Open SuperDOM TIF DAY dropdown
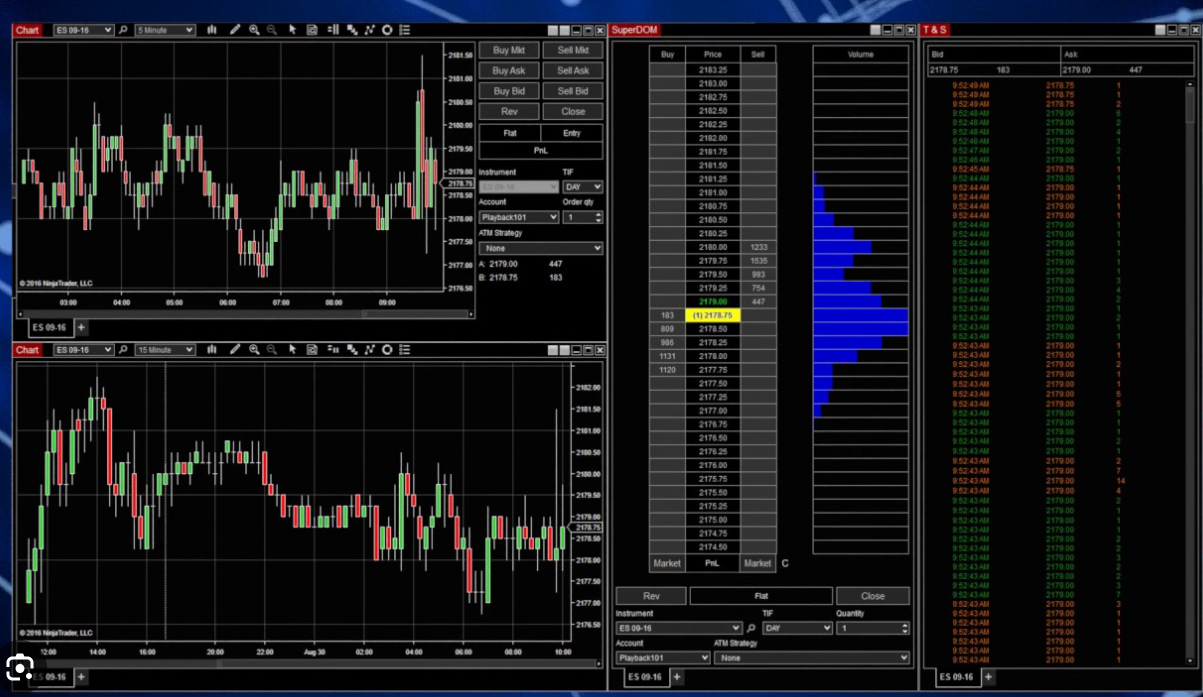 pyautogui.click(x=797, y=628)
